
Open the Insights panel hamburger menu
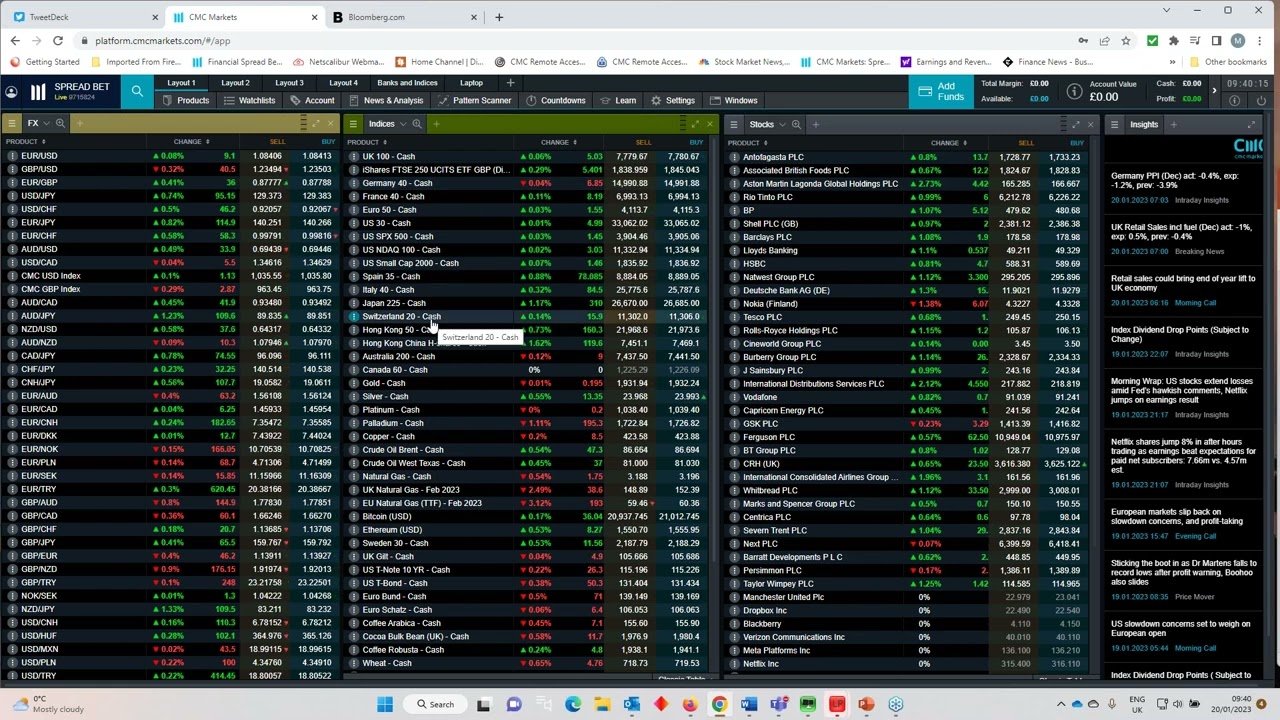point(1114,124)
